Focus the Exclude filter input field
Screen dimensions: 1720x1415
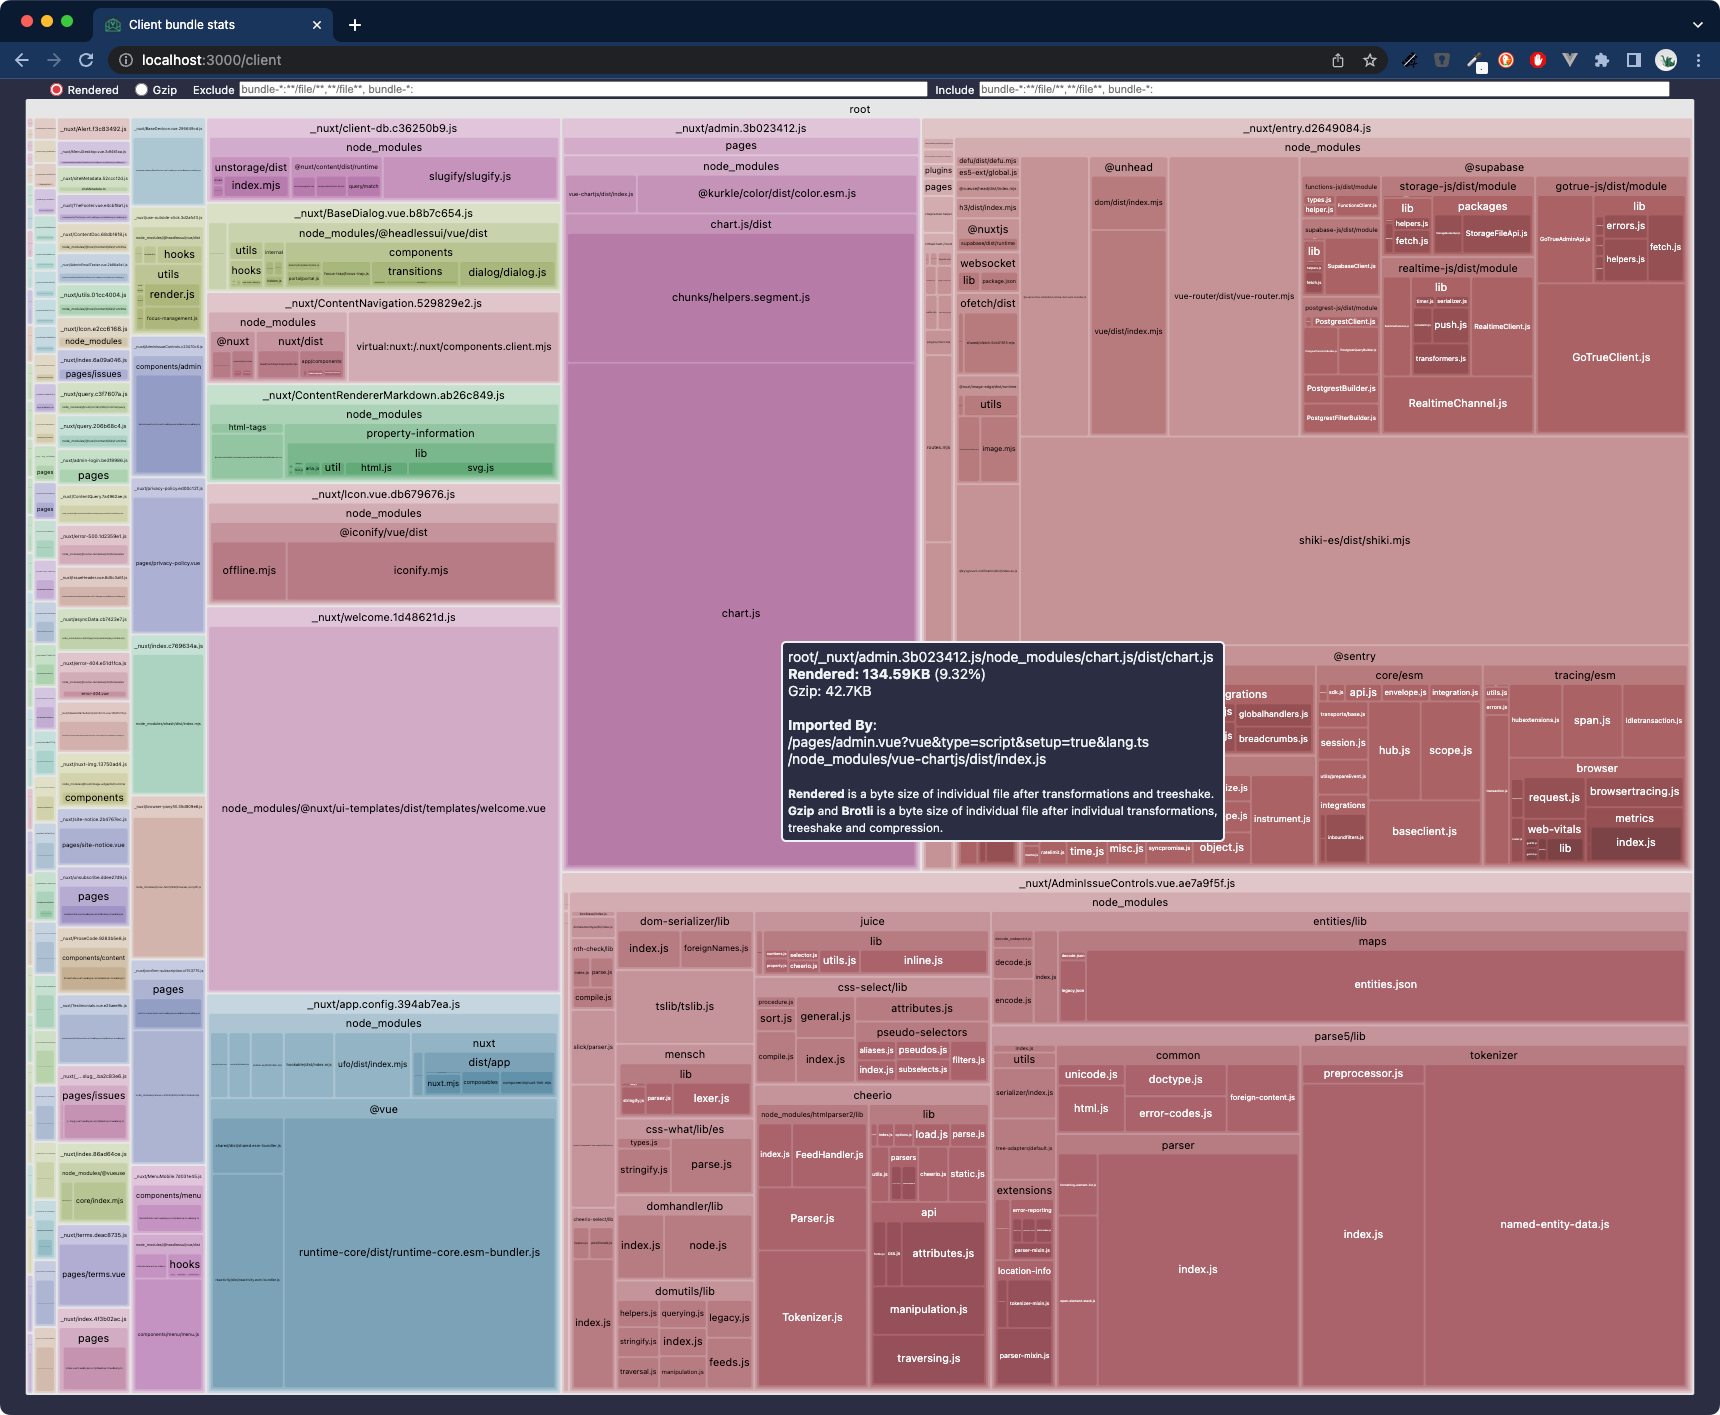583,89
